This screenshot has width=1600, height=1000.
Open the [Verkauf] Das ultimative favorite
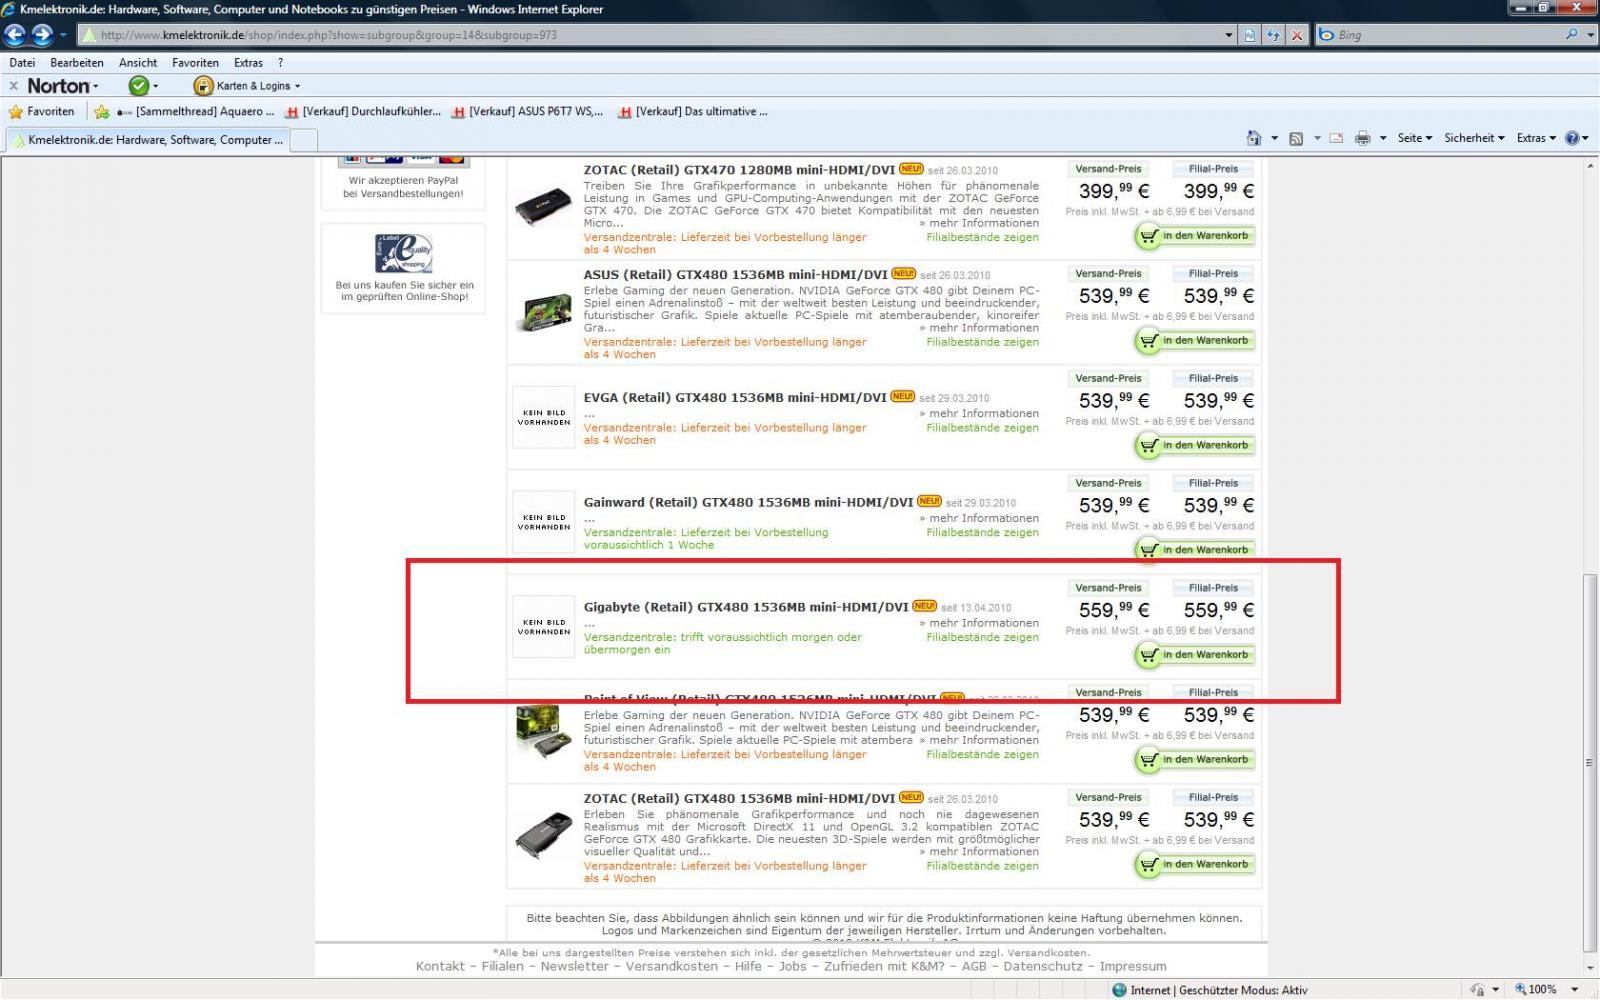pyautogui.click(x=693, y=112)
